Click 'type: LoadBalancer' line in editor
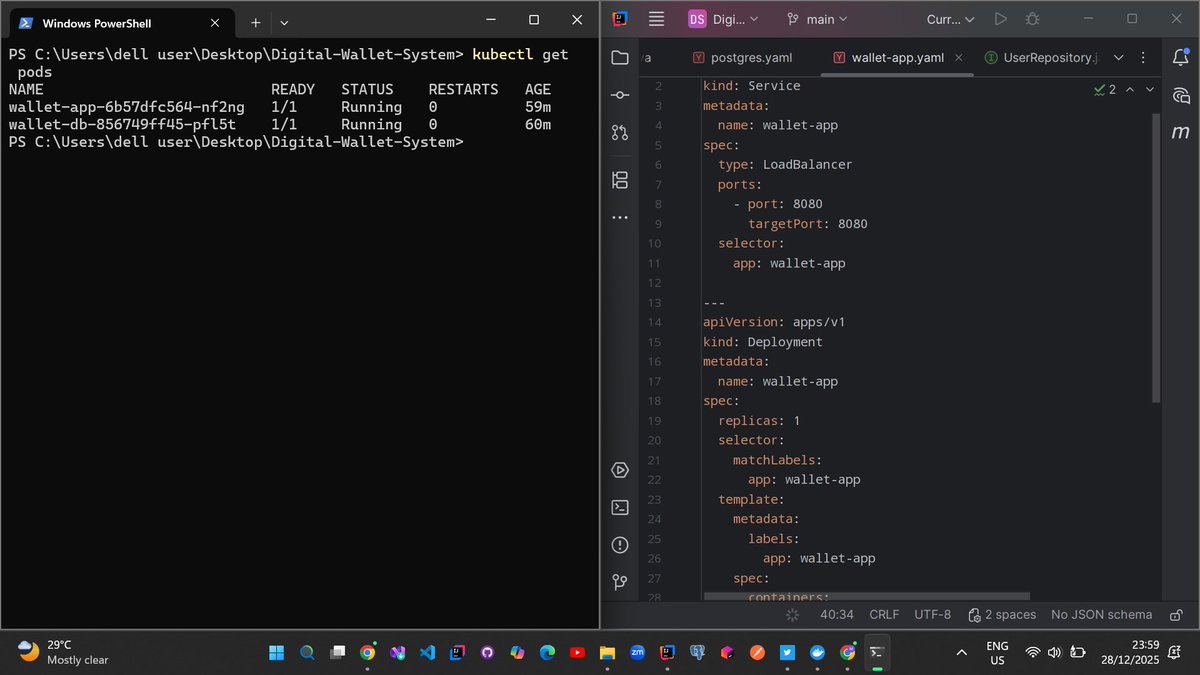The height and width of the screenshot is (675, 1200). point(785,164)
